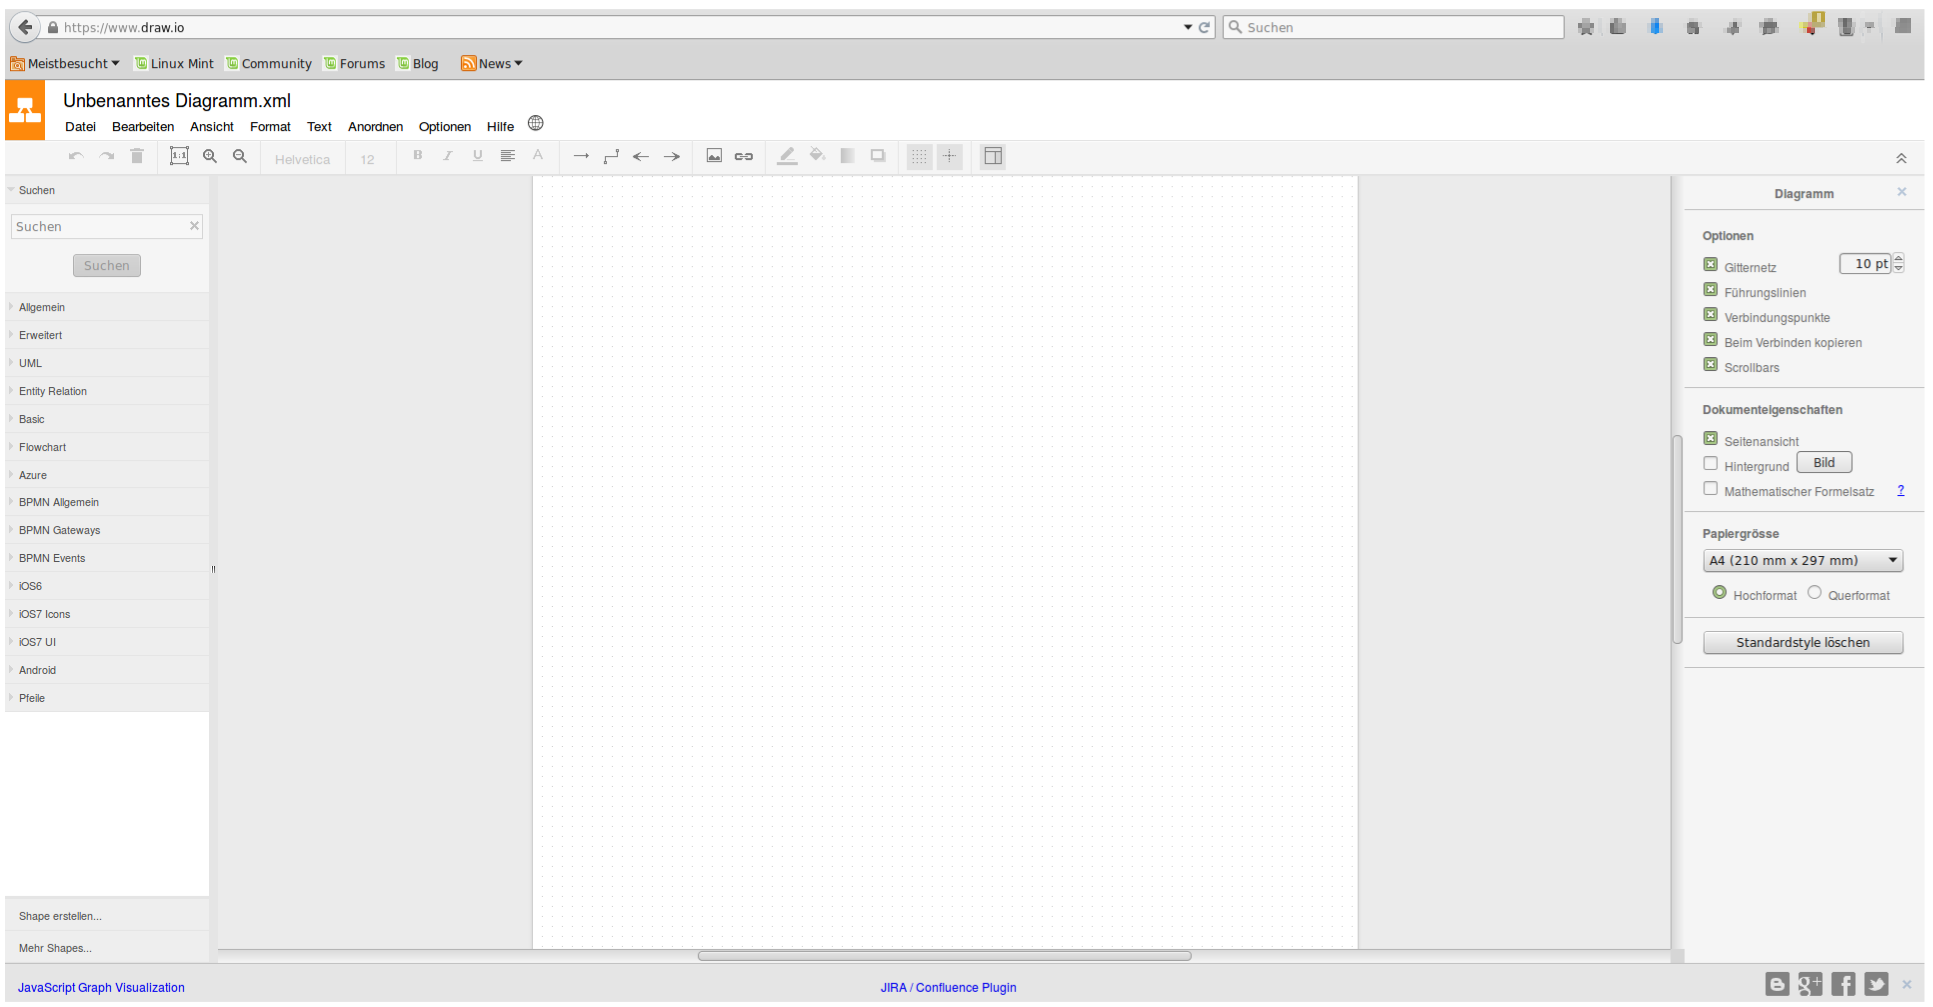Share via the Facebook icon
Screen dimensions: 1933x1007
point(1843,984)
